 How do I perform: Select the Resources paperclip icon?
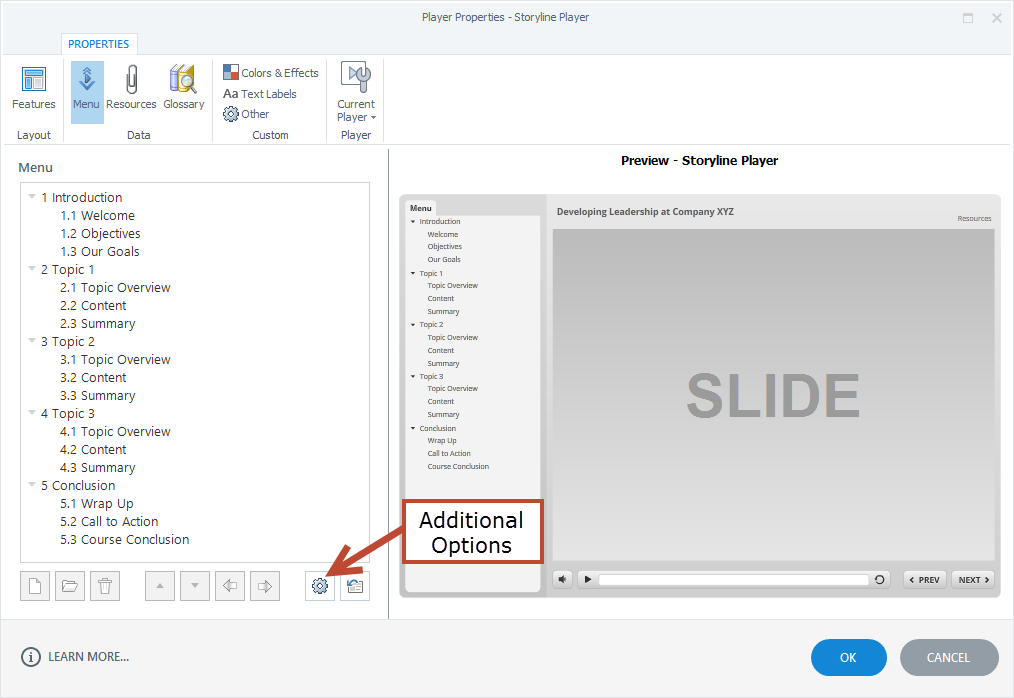click(x=131, y=88)
